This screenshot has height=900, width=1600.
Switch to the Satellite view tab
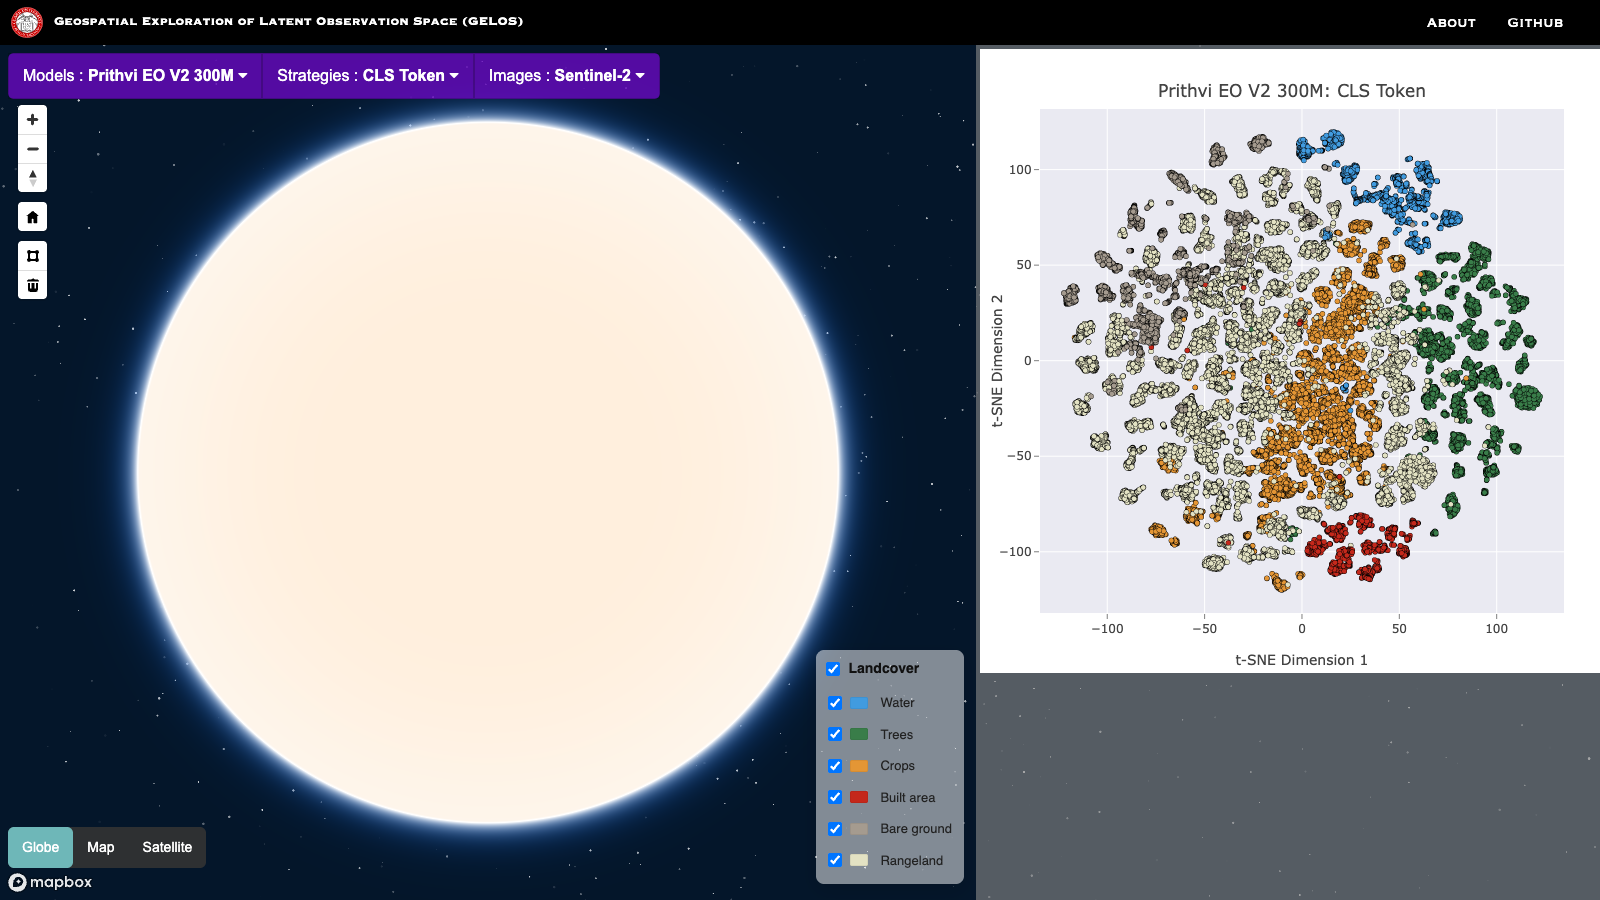point(167,847)
